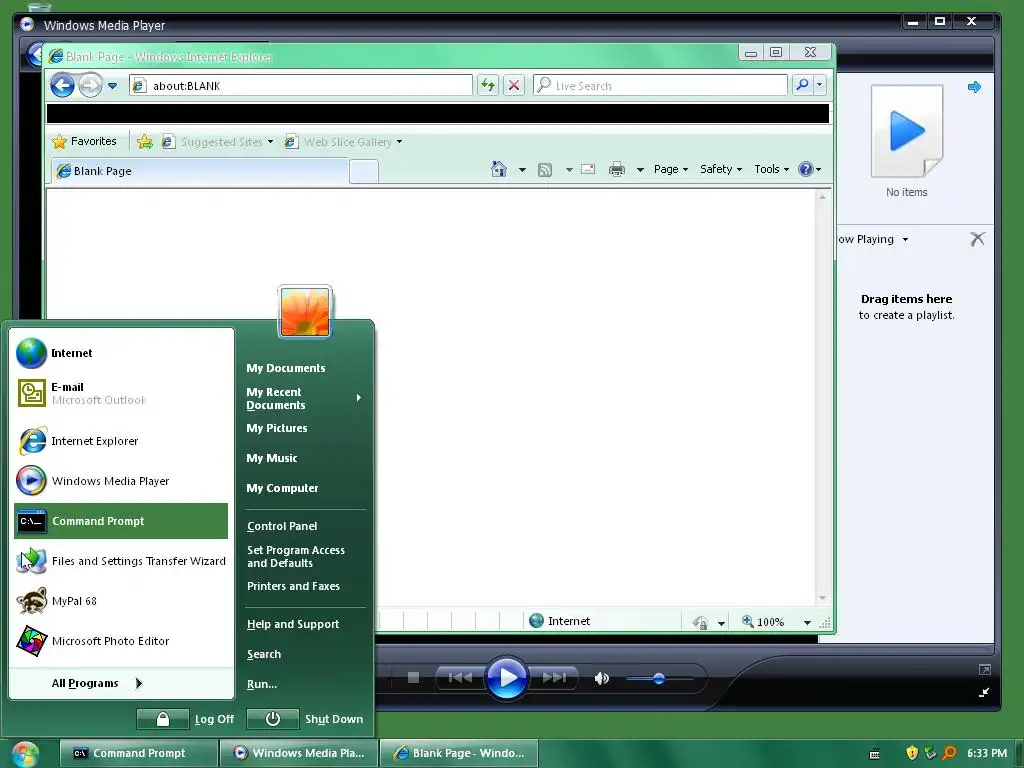Open Files and Settings Transfer Wizard
This screenshot has height=768, width=1024.
tap(121, 561)
